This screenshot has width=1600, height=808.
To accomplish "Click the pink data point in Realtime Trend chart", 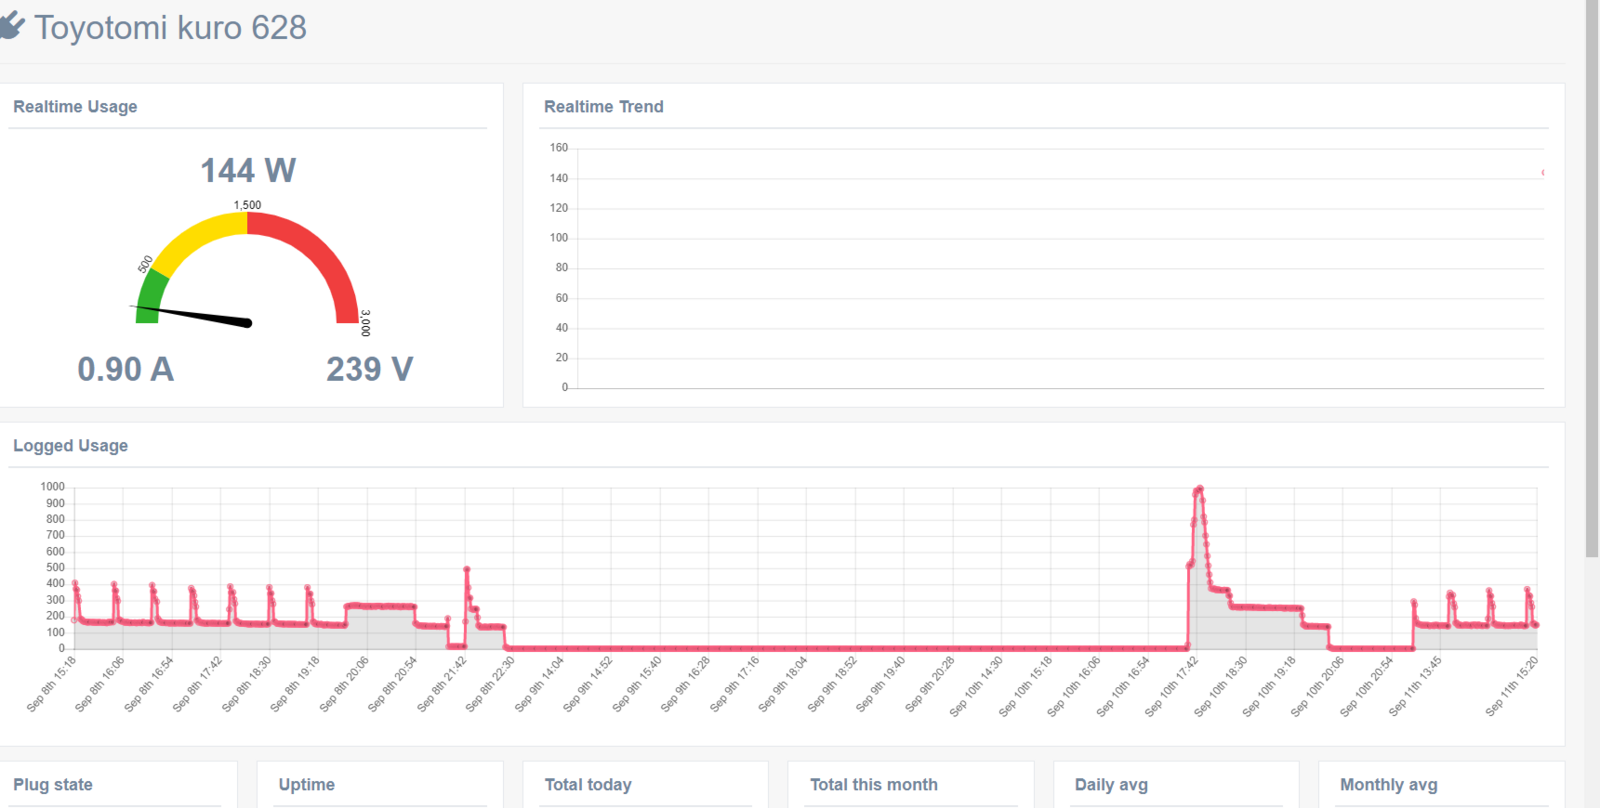I will [1543, 173].
